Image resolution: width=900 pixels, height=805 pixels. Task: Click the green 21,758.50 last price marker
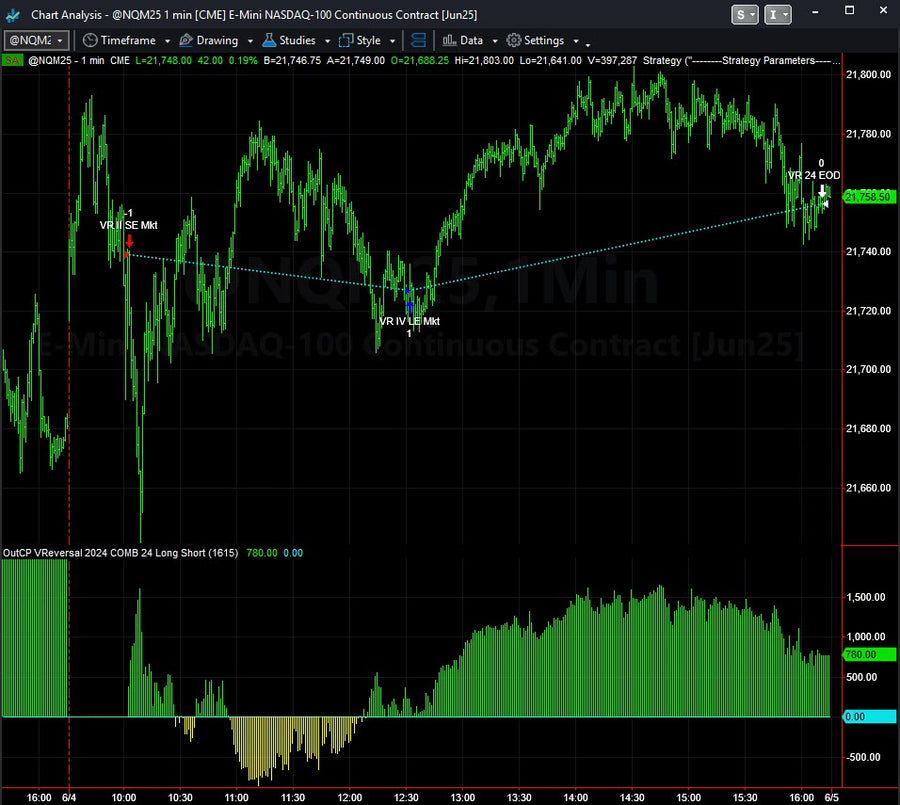point(869,197)
